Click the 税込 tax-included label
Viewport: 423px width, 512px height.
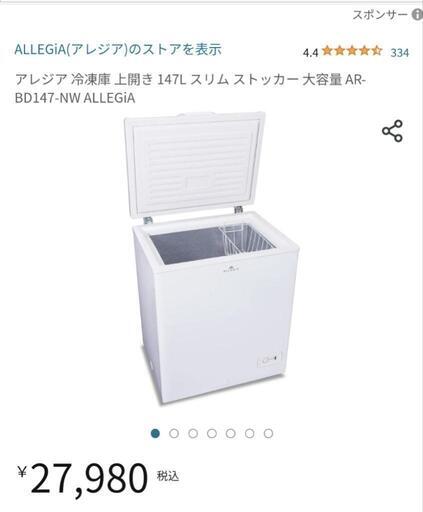click(168, 476)
